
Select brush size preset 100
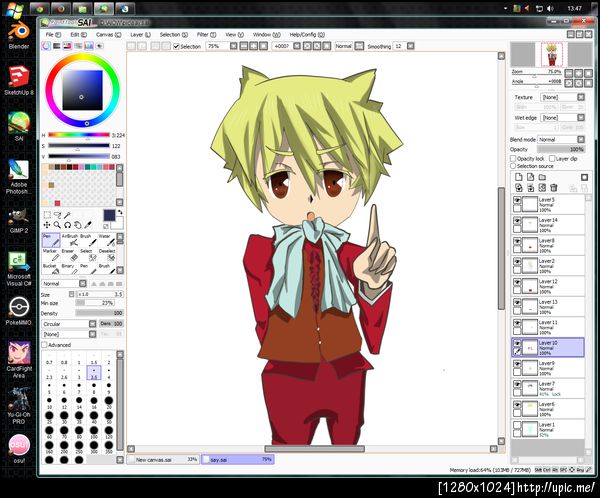94,432
